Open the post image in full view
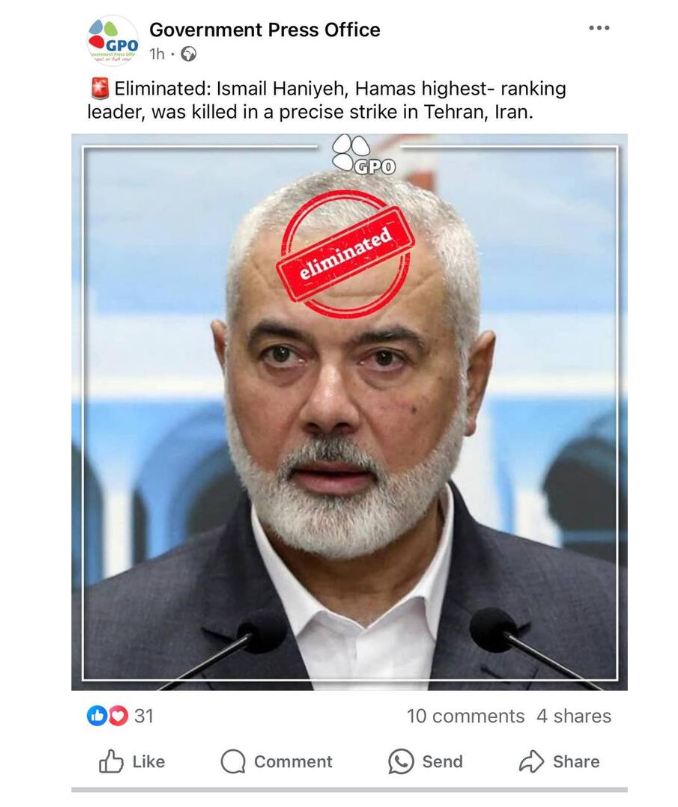 coord(349,412)
